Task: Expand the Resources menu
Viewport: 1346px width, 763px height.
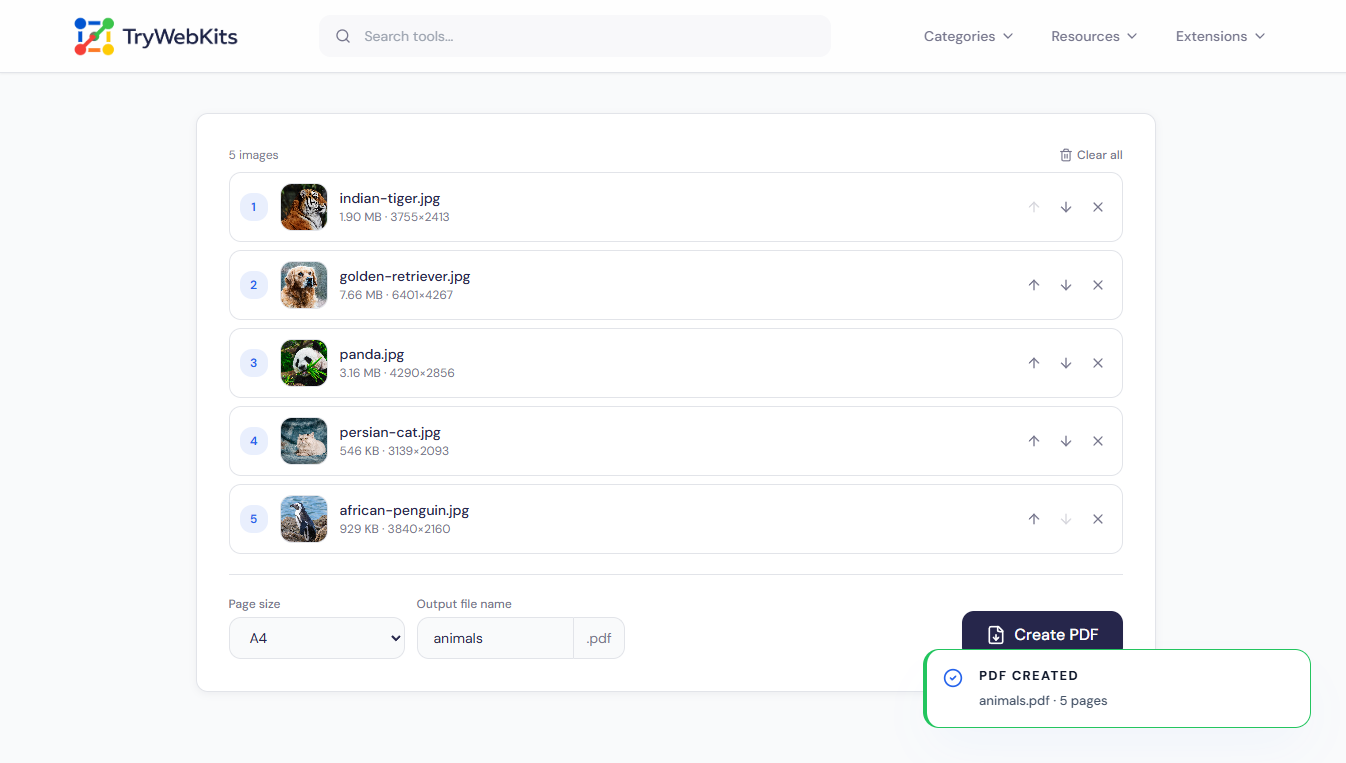Action: click(1094, 36)
